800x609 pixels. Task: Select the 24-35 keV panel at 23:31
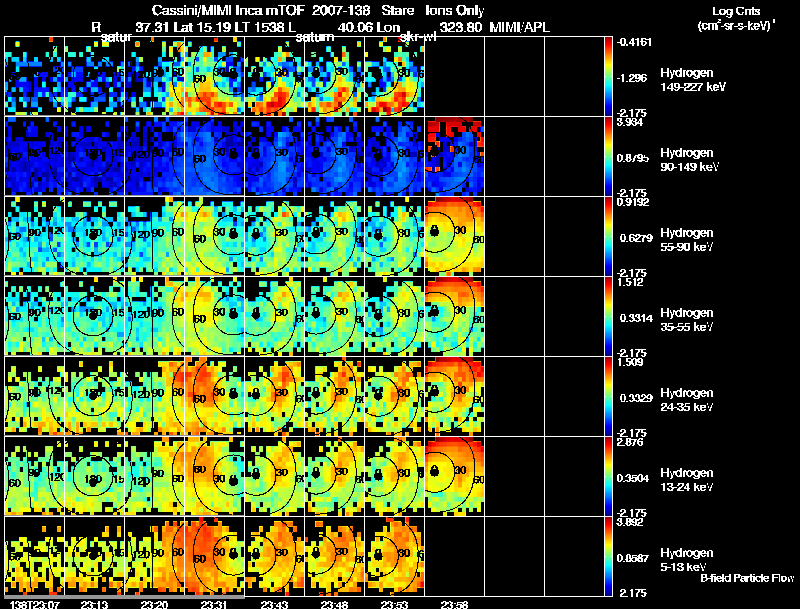click(x=215, y=396)
